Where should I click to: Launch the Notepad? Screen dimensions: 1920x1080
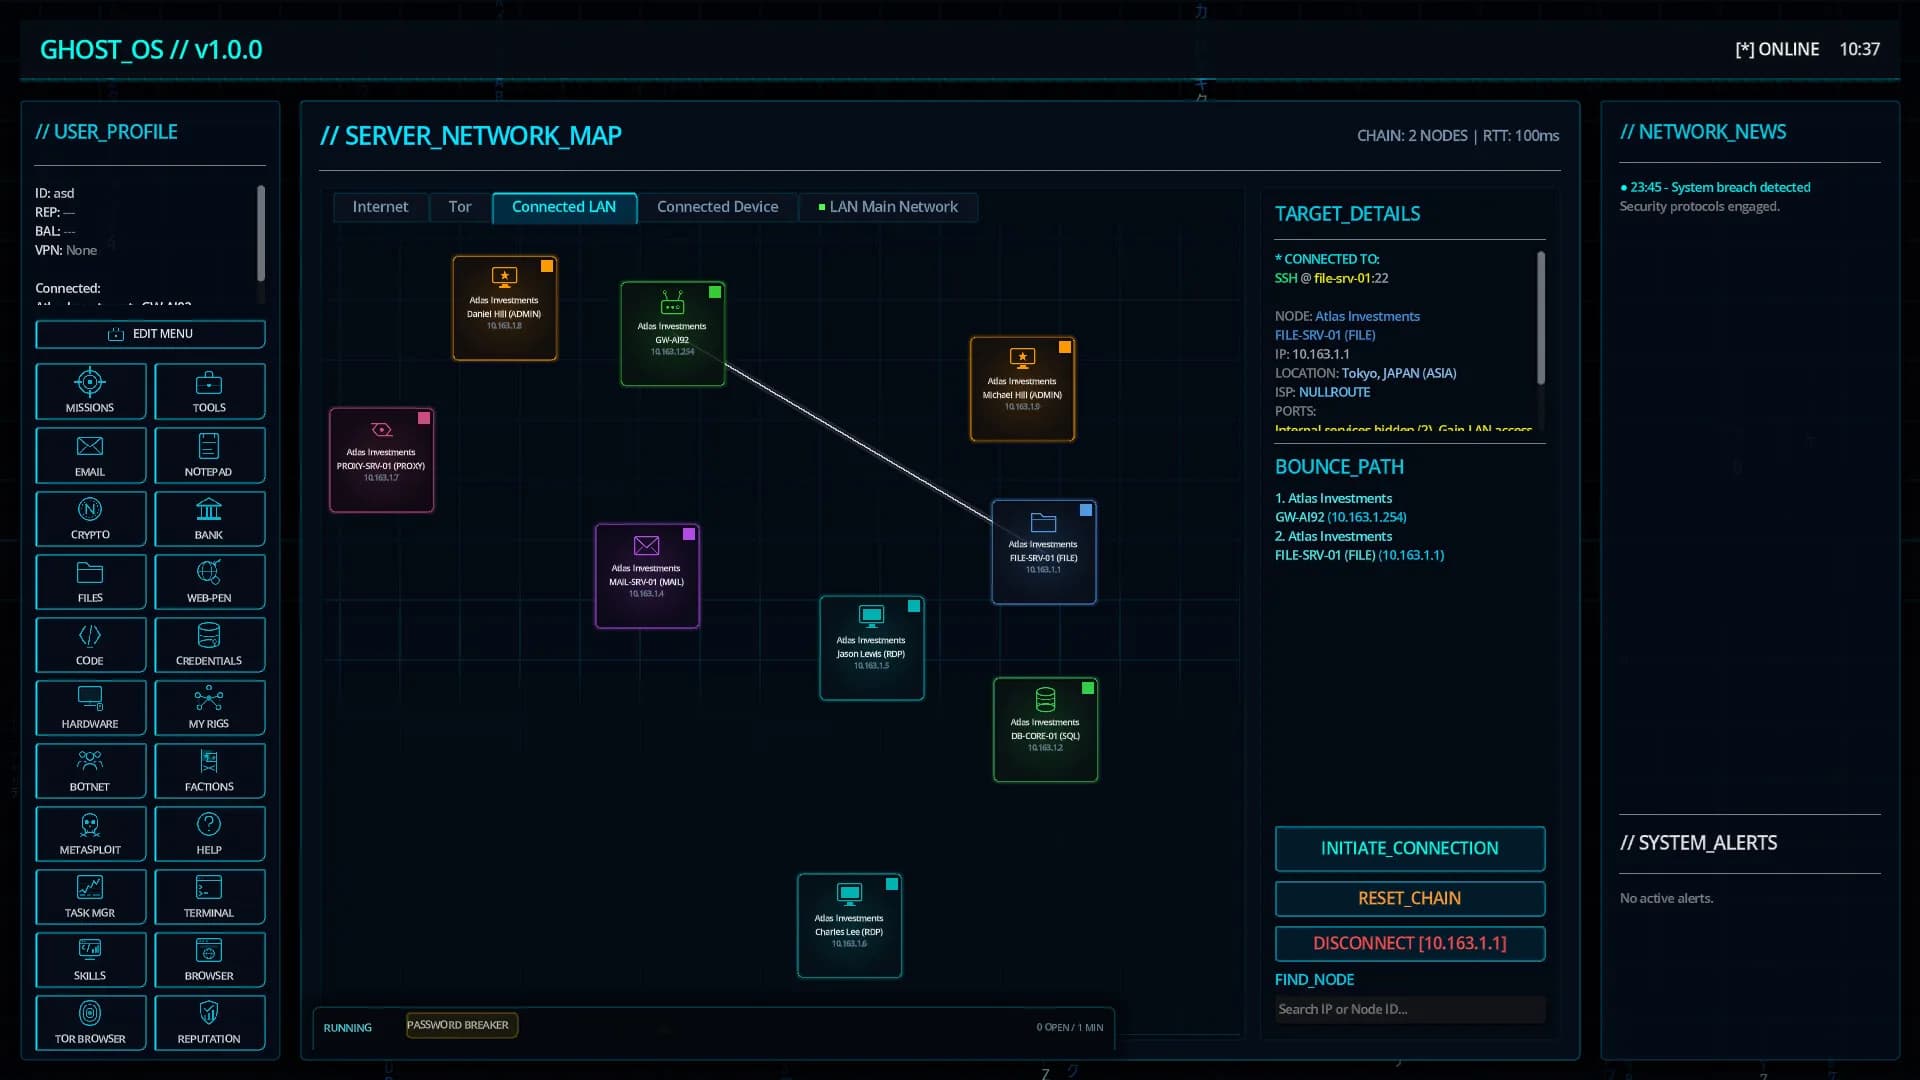coord(209,455)
